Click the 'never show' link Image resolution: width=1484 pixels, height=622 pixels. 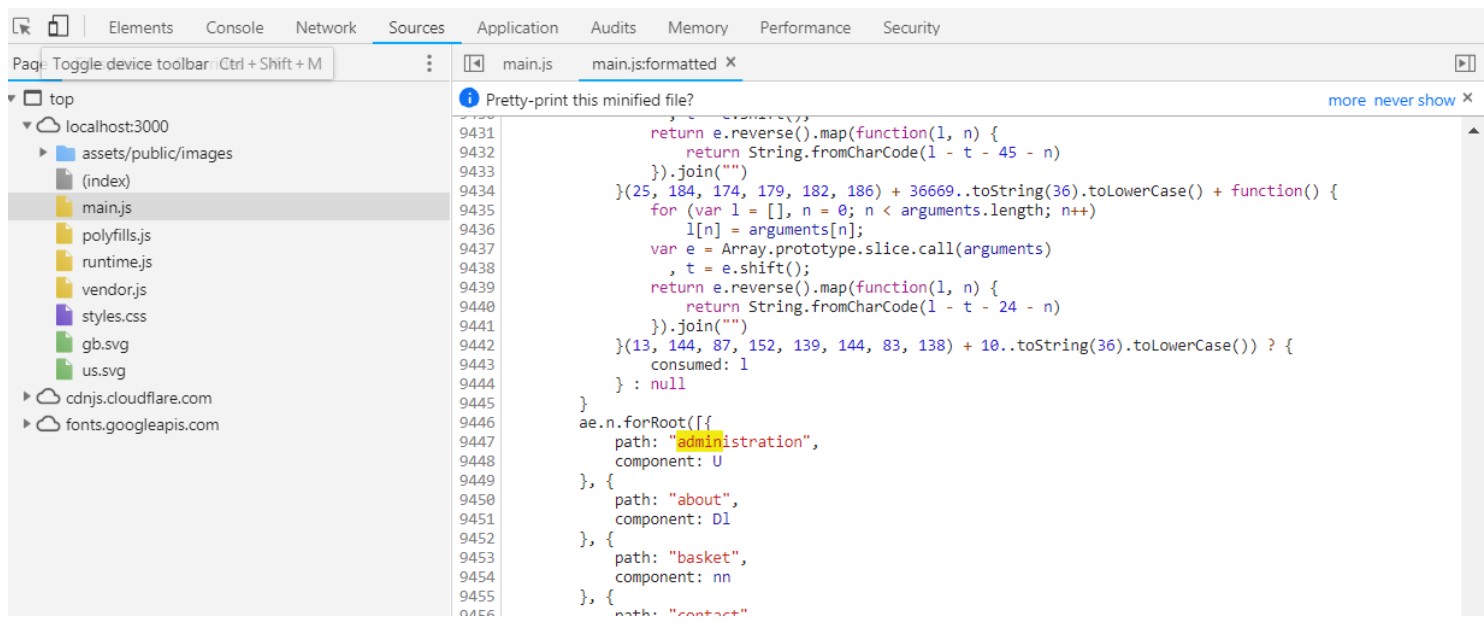click(1414, 100)
